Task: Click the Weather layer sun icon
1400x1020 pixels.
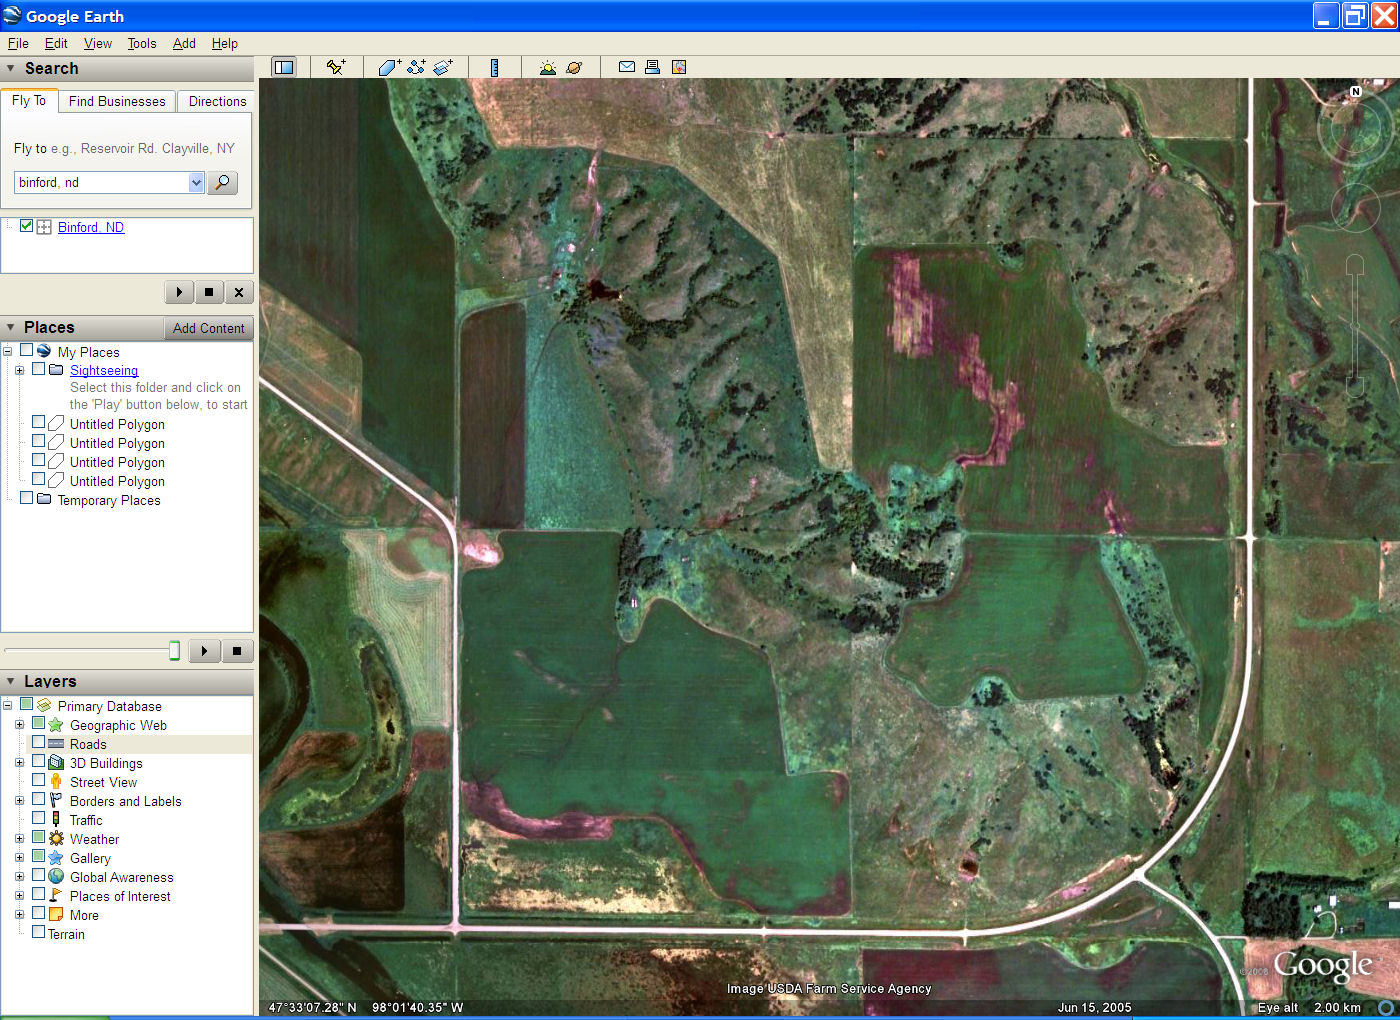Action: [x=56, y=839]
